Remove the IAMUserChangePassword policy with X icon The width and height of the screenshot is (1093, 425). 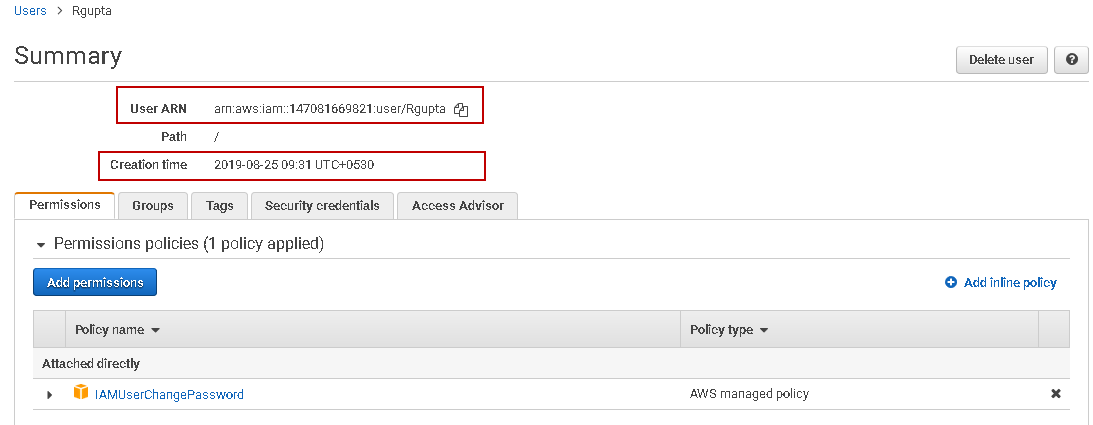coord(1055,394)
